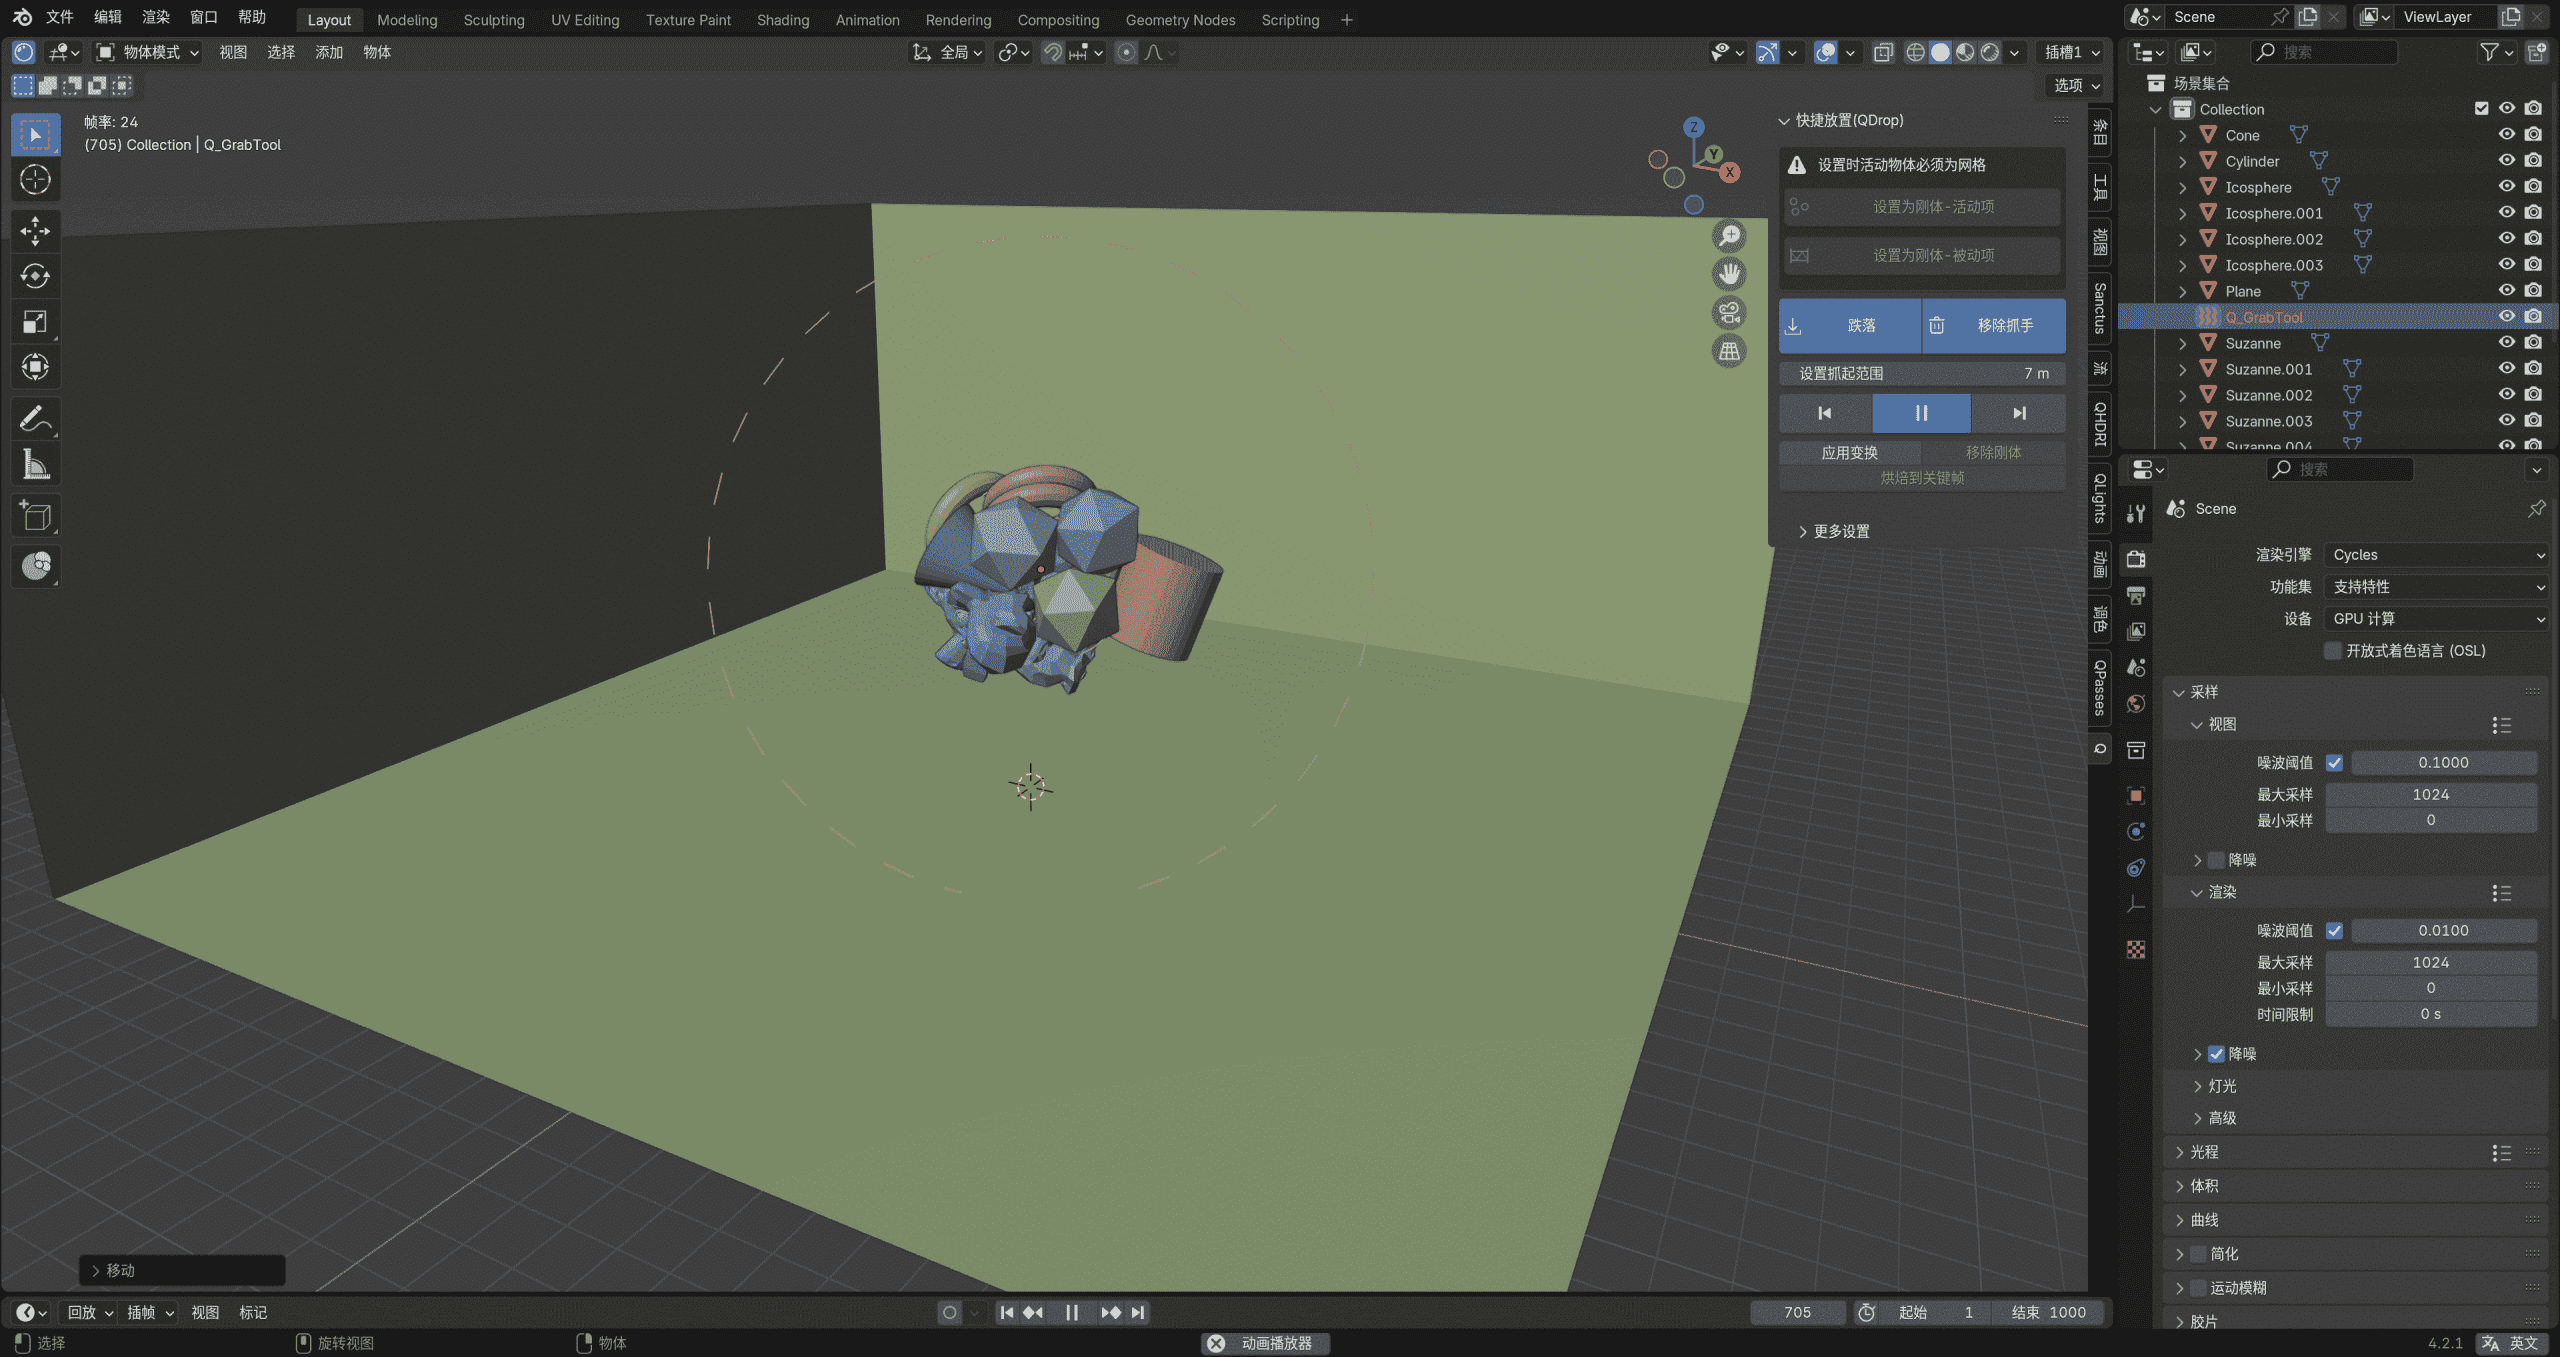The image size is (2560, 1357).
Task: Select Q_GrabTool in the outliner
Action: pos(2264,317)
